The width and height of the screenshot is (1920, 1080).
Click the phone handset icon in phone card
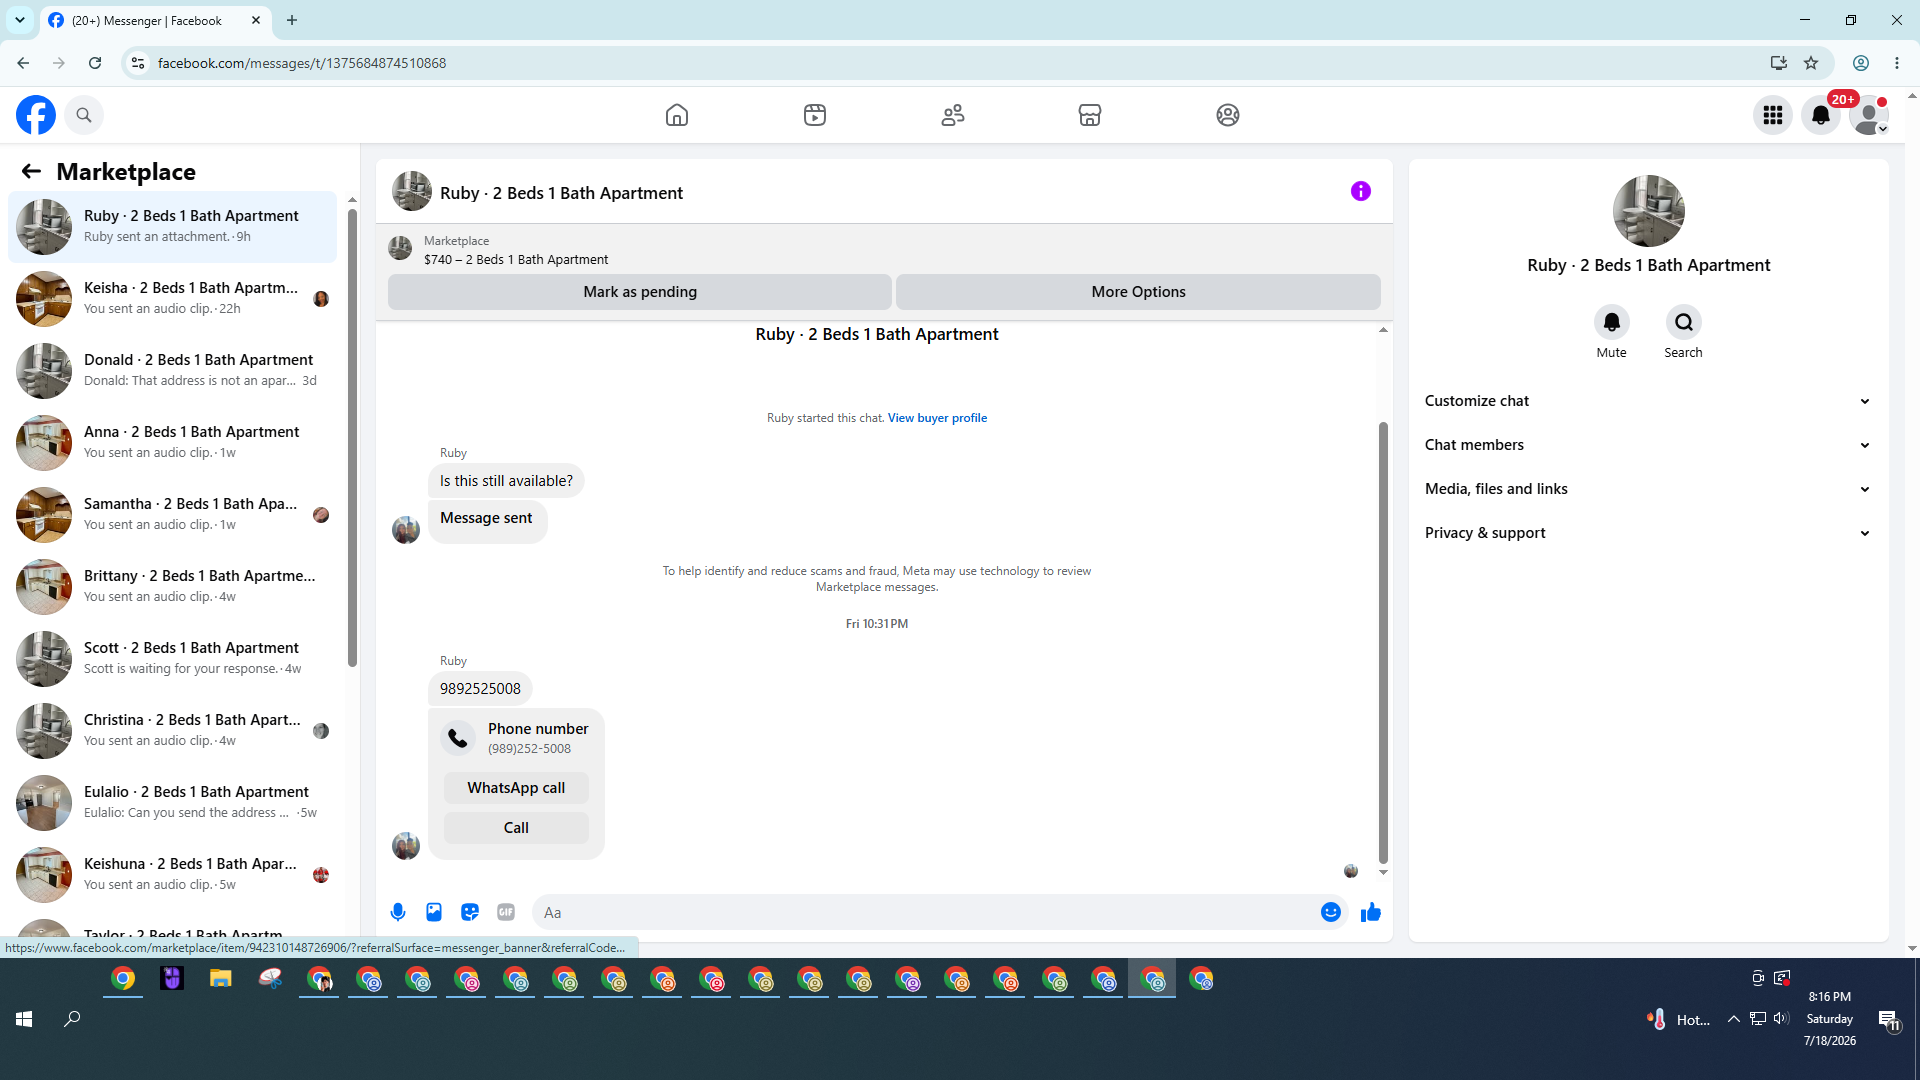pos(458,738)
